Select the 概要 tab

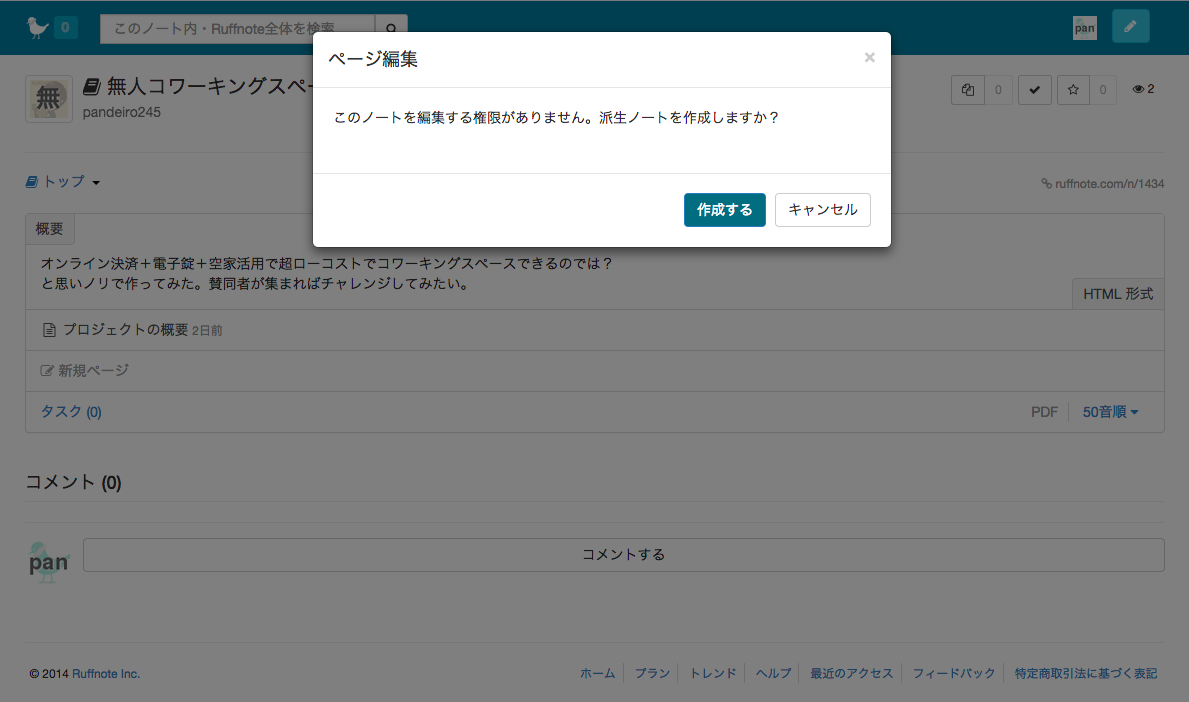click(50, 229)
